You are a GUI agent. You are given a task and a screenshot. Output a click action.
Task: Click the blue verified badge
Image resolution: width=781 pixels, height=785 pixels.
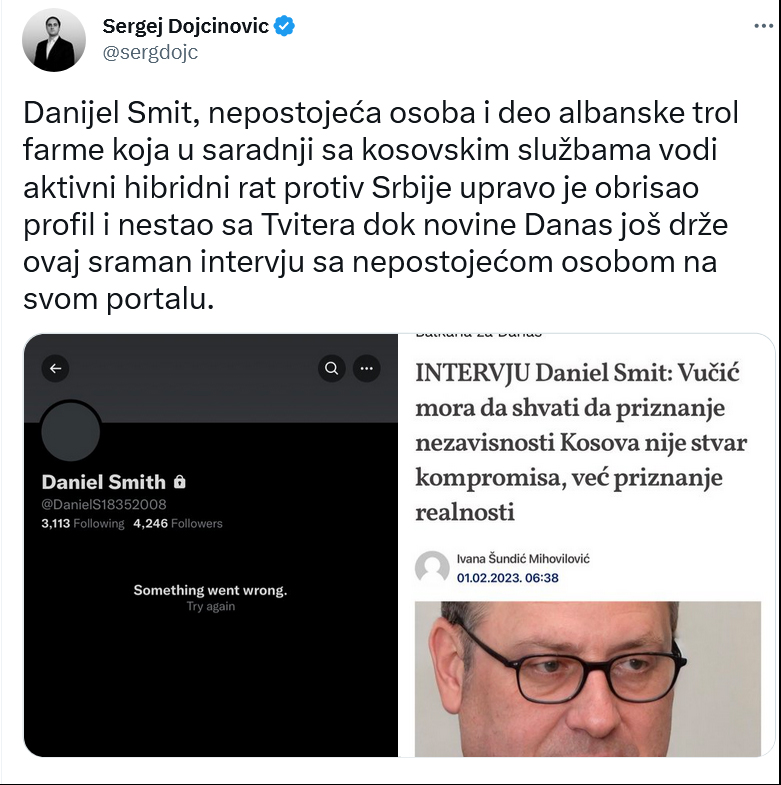pyautogui.click(x=284, y=26)
